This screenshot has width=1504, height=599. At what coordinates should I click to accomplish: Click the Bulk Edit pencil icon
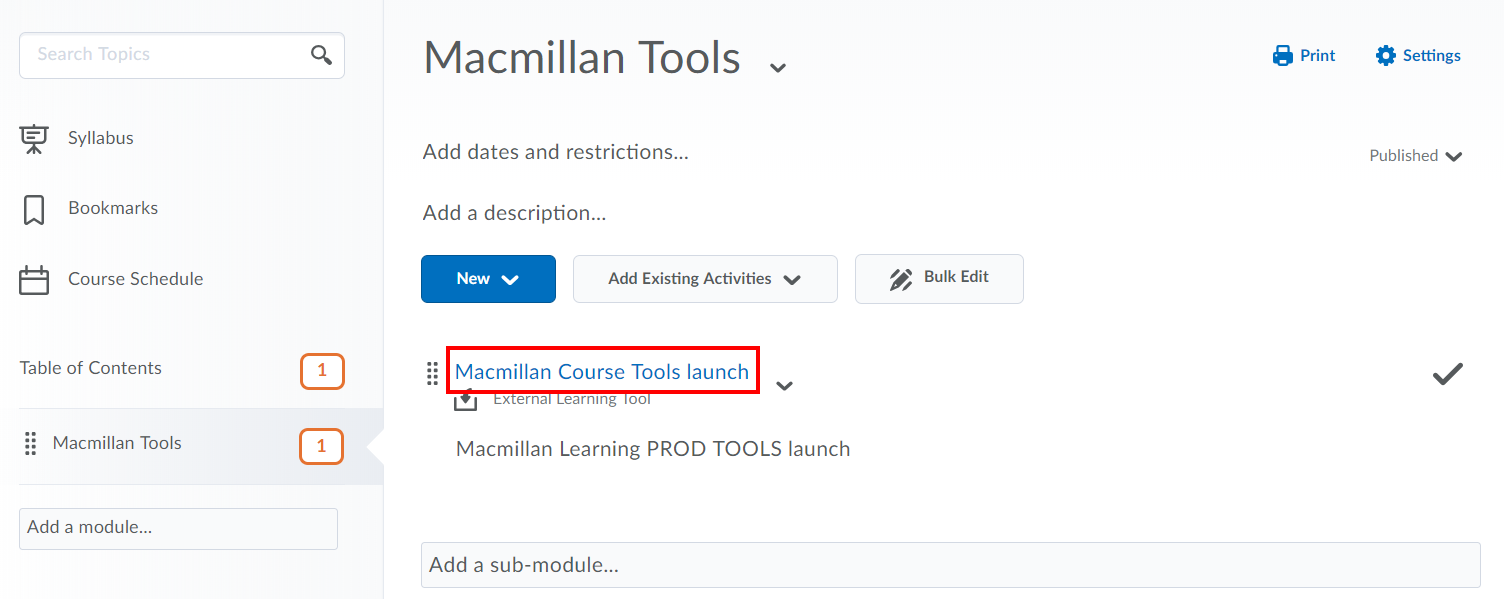click(x=901, y=278)
